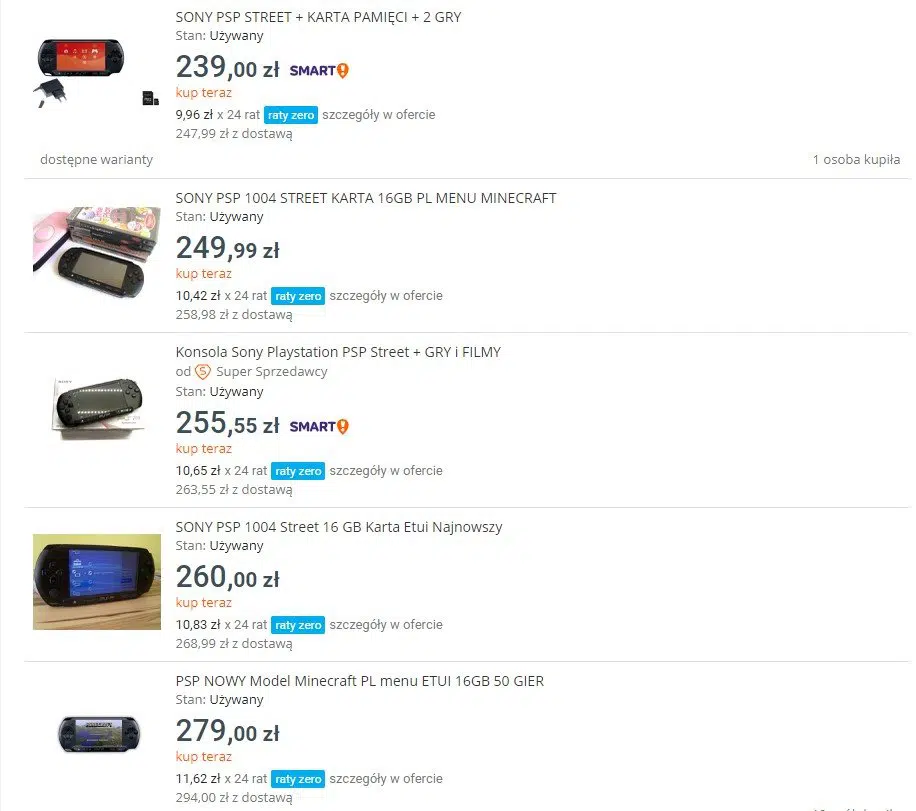Click the 'raty zero' badge on the 260,00 zł offer
The image size is (916, 811).
click(298, 625)
